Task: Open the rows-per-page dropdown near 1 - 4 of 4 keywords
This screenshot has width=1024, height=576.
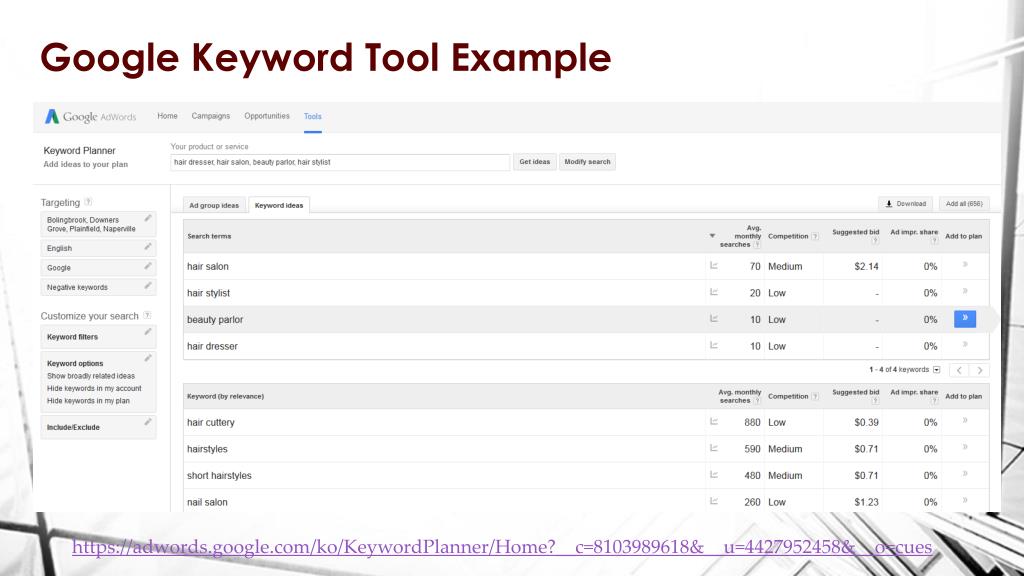Action: (x=936, y=370)
